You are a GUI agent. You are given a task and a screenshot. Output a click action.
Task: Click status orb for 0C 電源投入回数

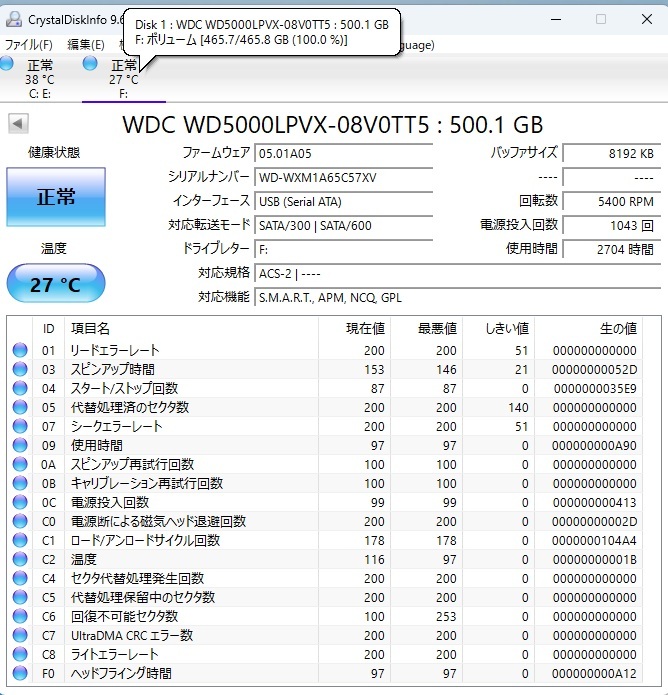pos(20,502)
